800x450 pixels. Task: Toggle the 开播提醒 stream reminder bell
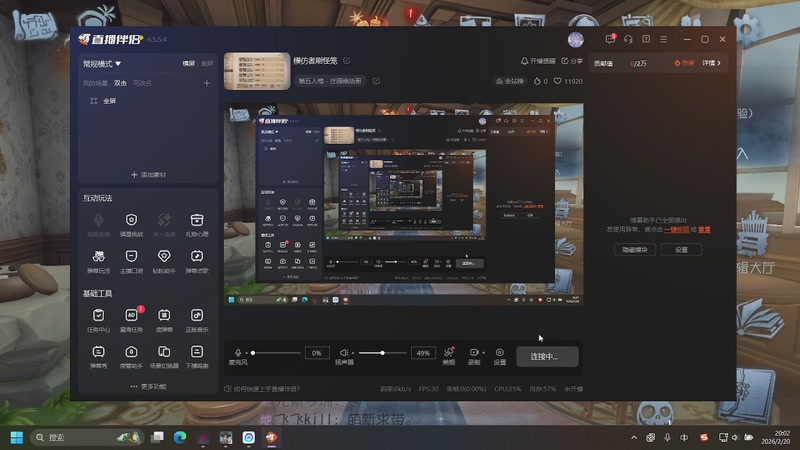tap(538, 61)
